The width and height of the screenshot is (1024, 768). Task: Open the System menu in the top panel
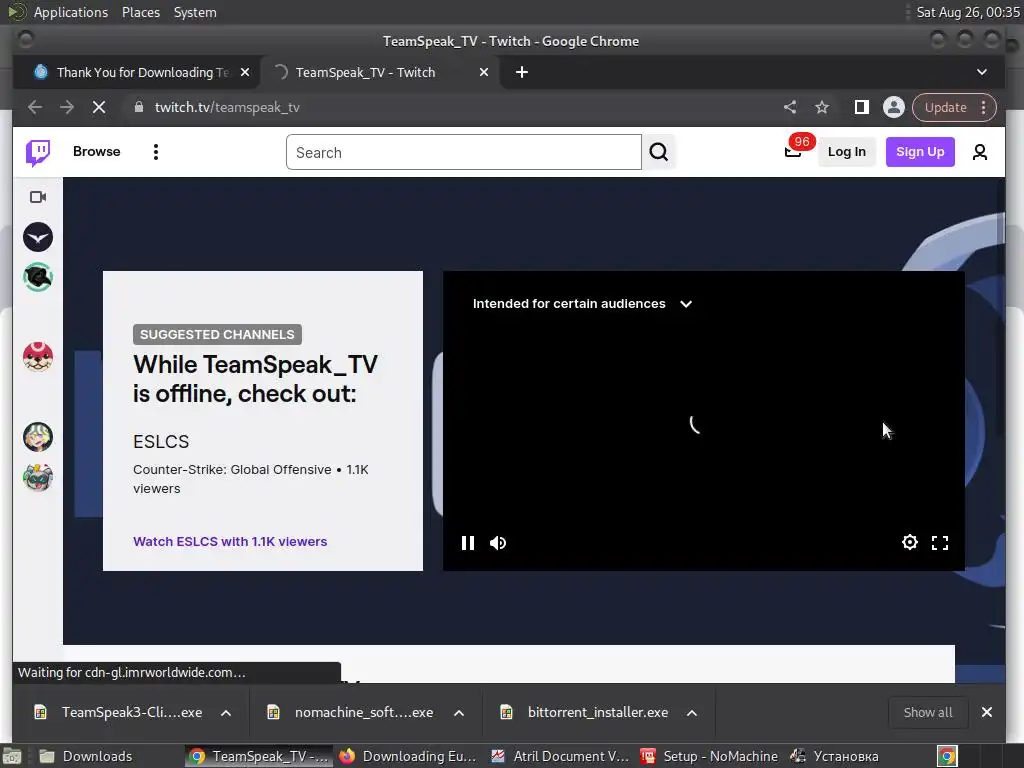point(195,12)
